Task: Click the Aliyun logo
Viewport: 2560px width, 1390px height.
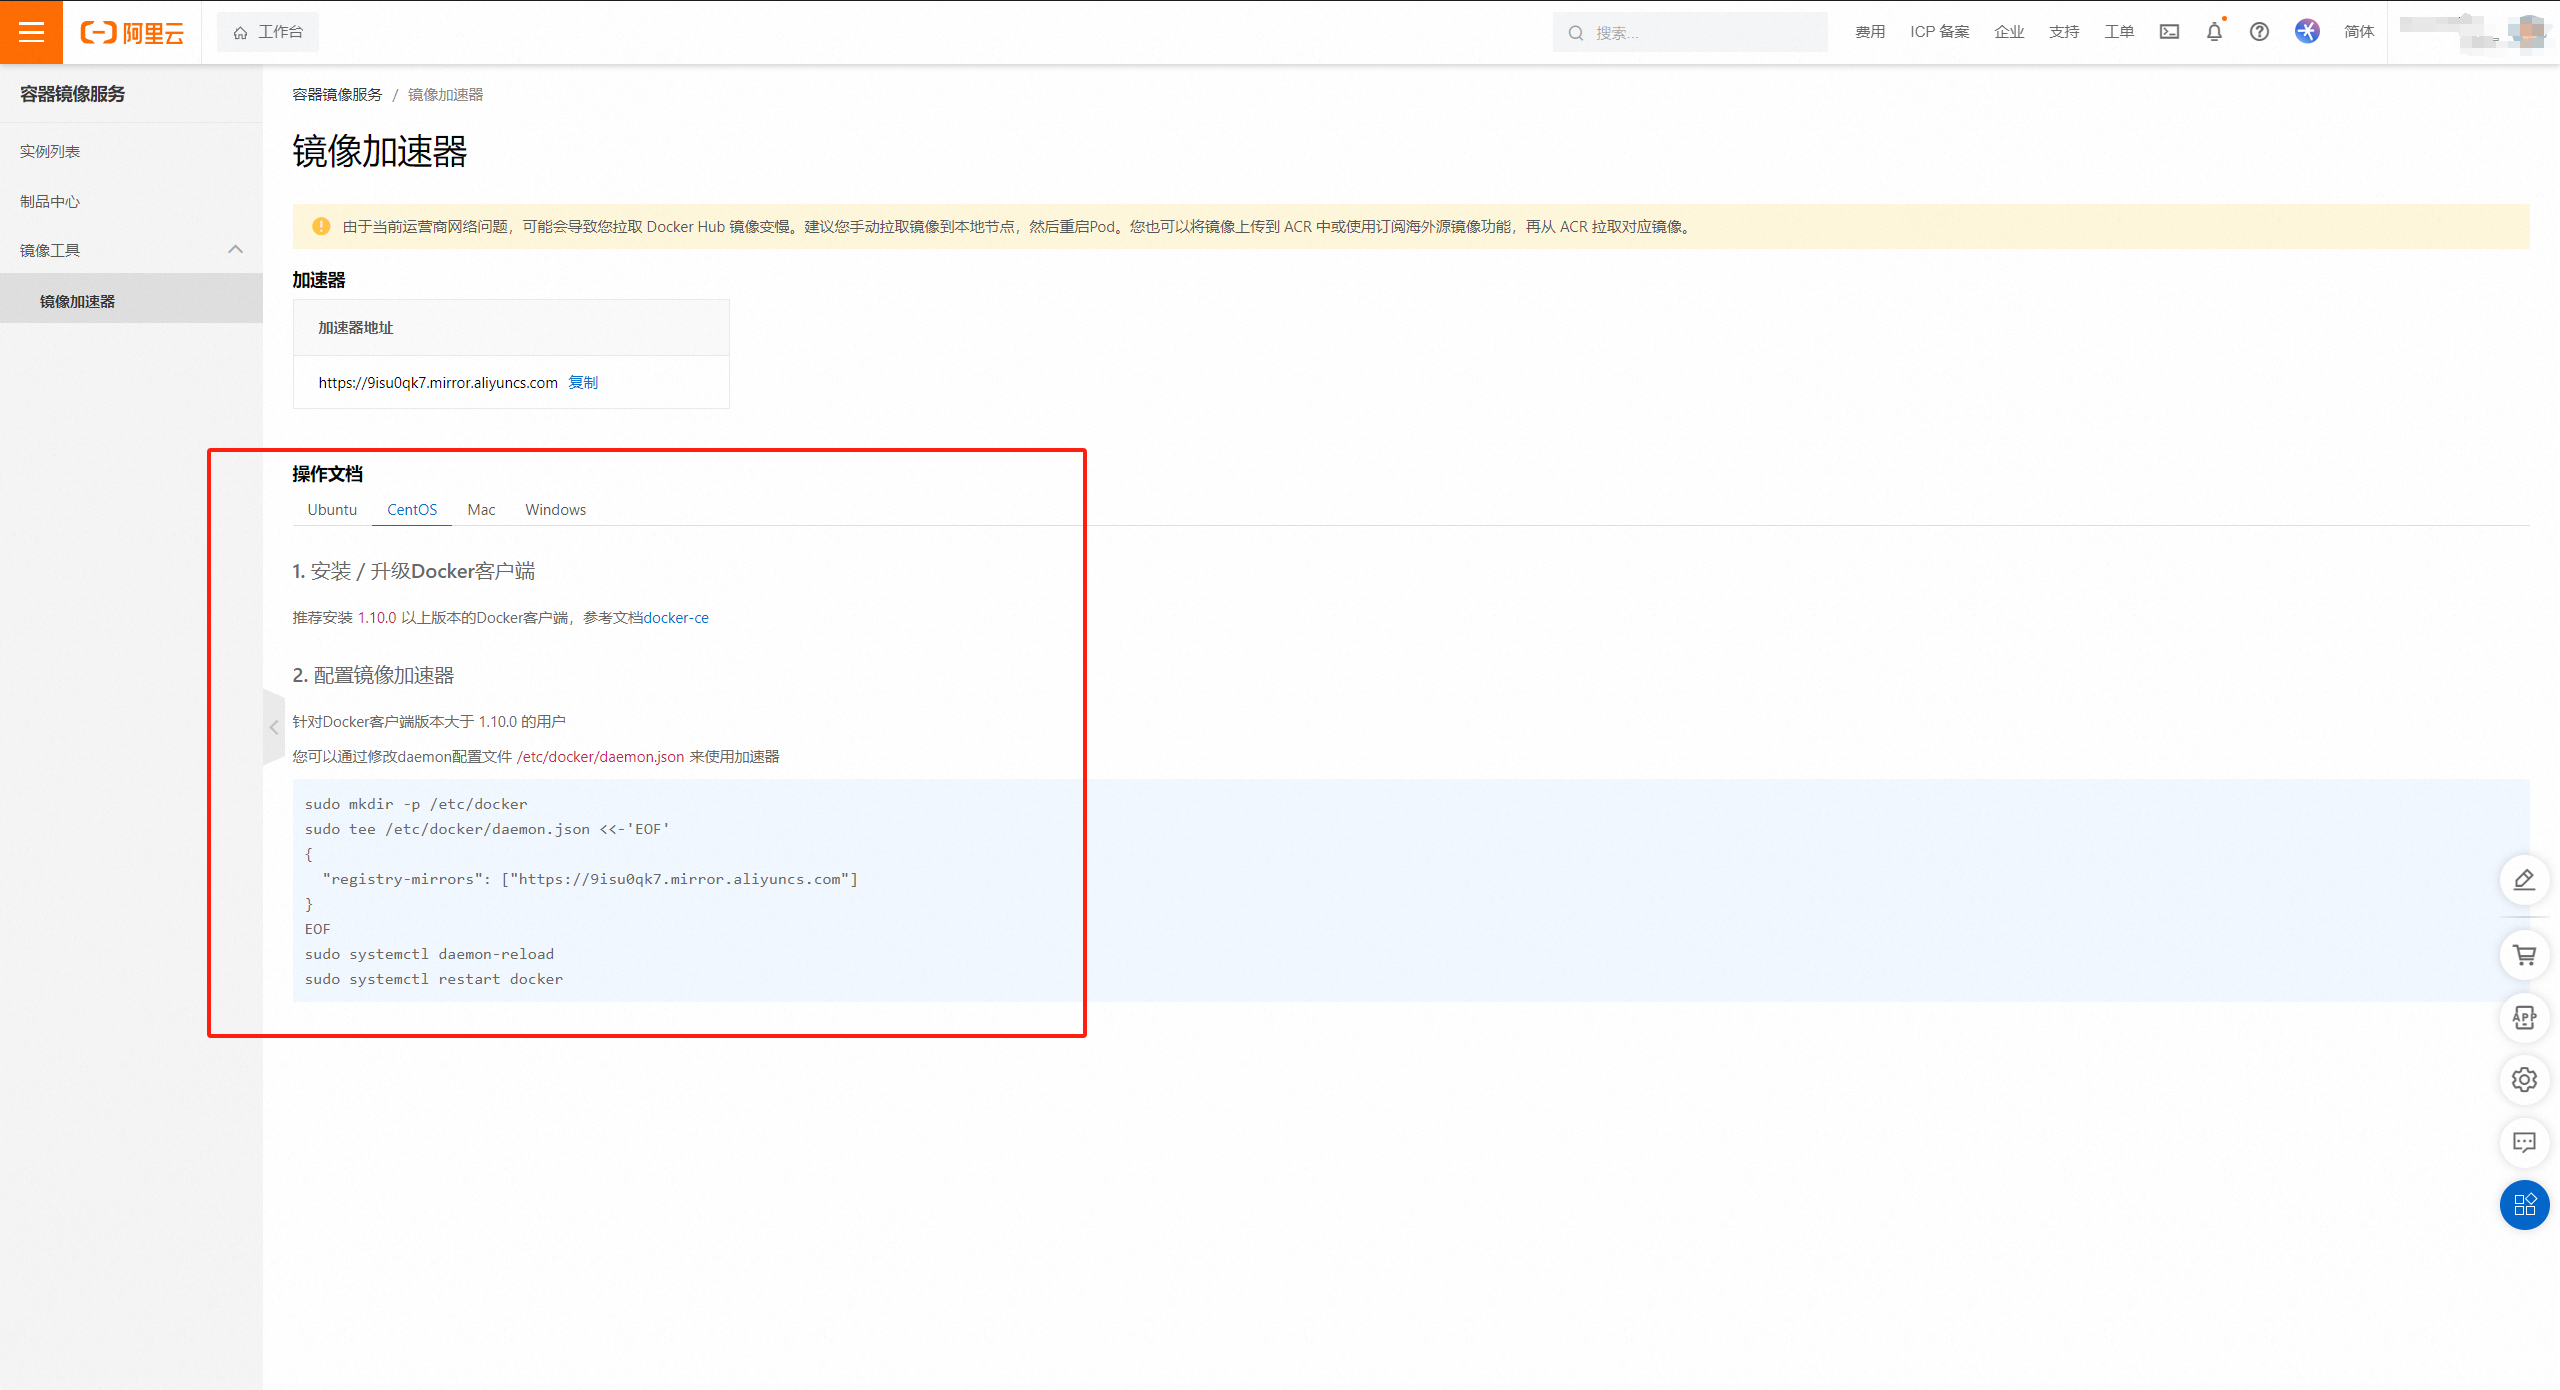Action: click(132, 33)
